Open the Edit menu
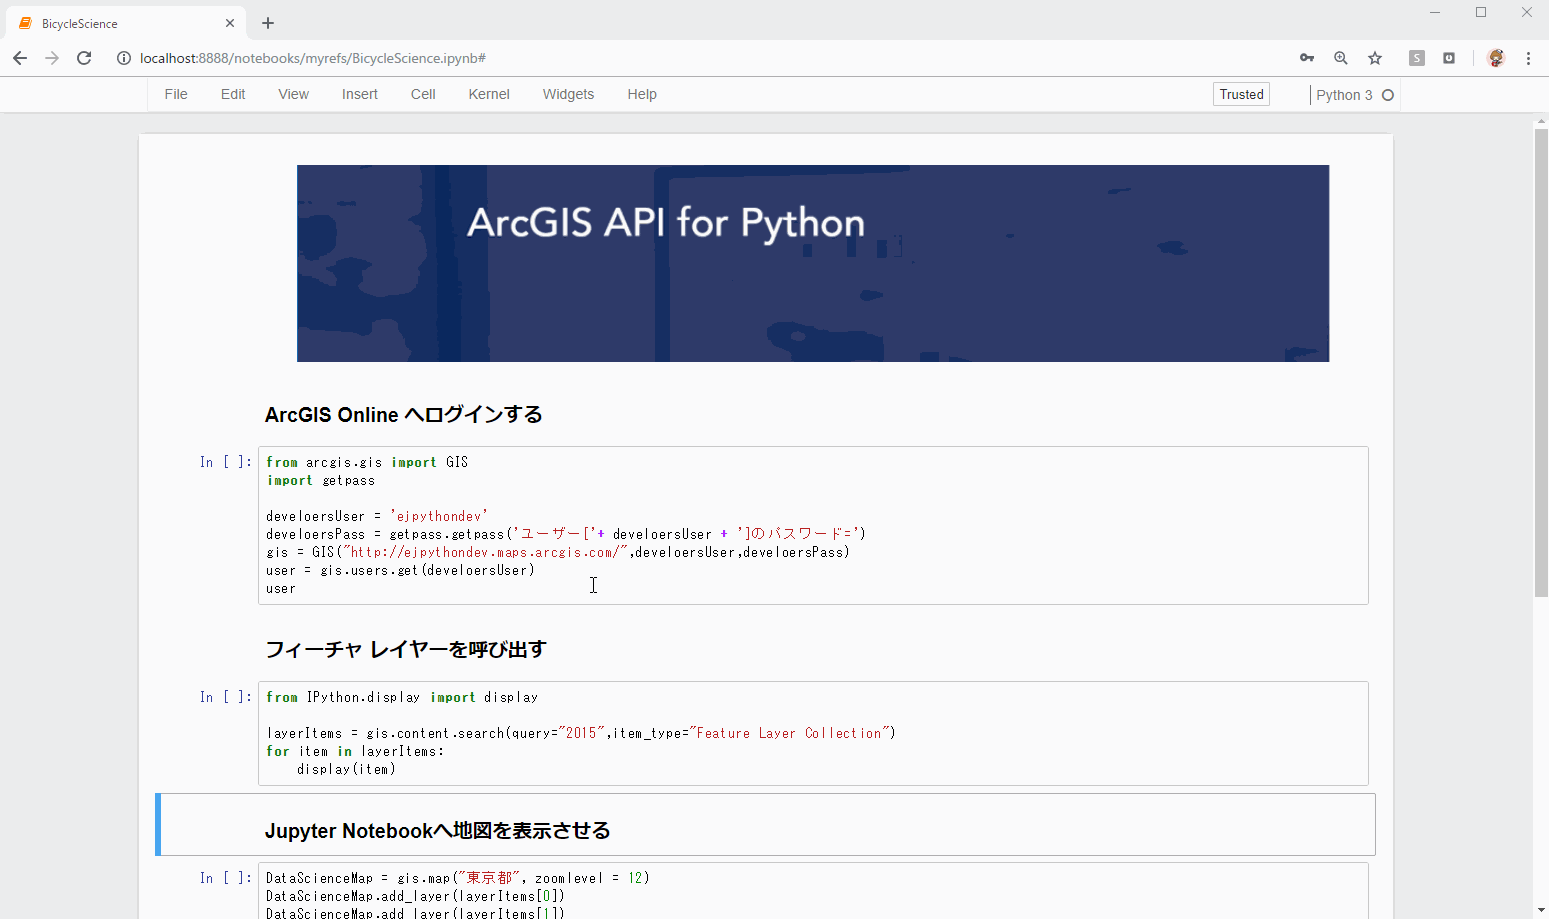1549x919 pixels. point(233,94)
